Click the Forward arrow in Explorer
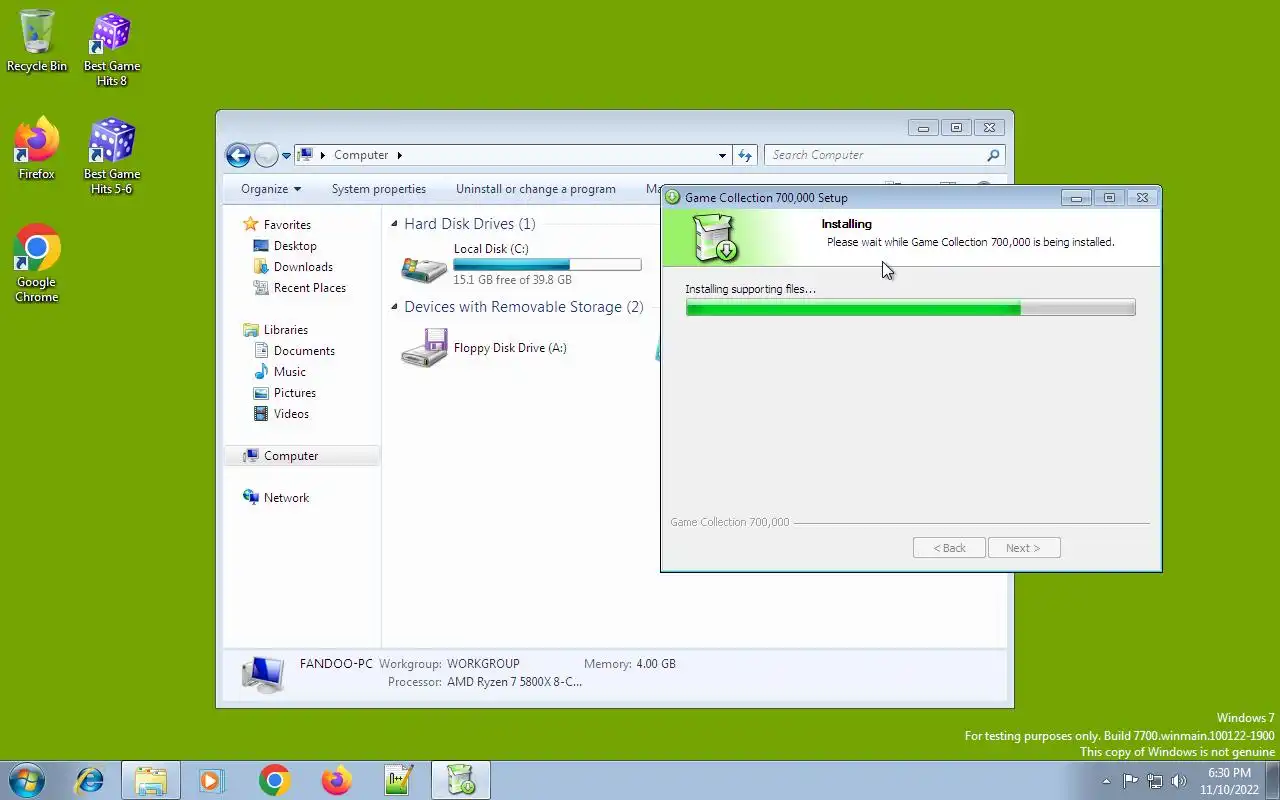Viewport: 1280px width, 800px height. pos(266,155)
